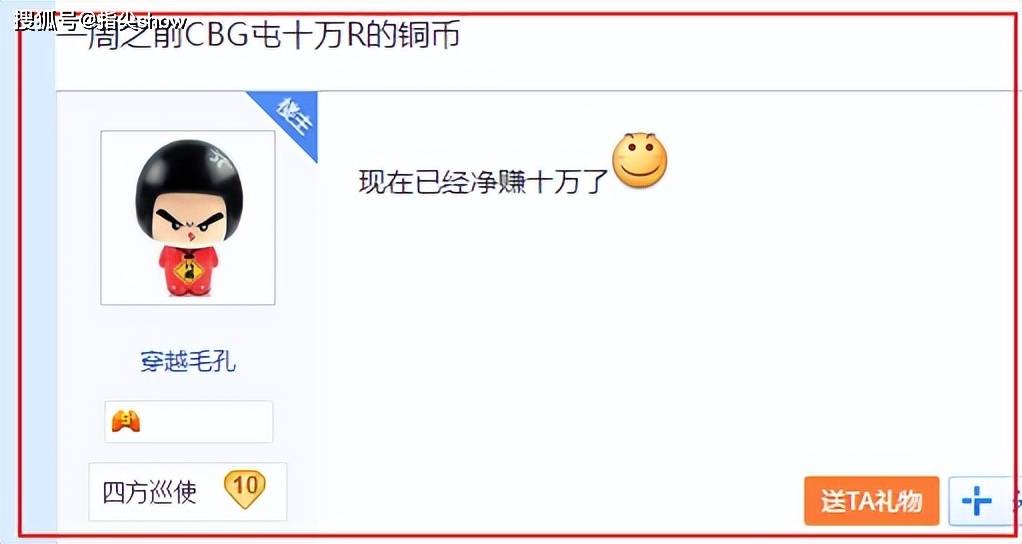Click the yellow smiley emoji in the post

pyautogui.click(x=640, y=160)
